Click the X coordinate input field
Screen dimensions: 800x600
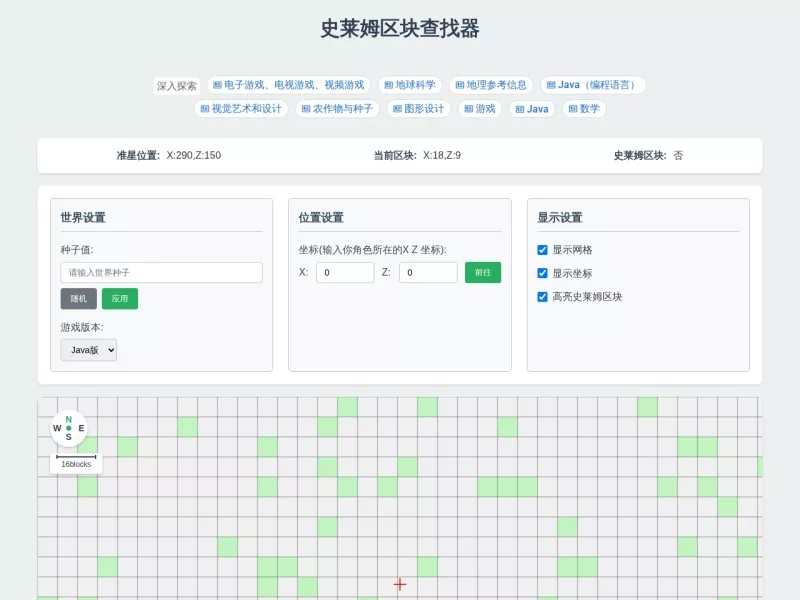(x=345, y=272)
